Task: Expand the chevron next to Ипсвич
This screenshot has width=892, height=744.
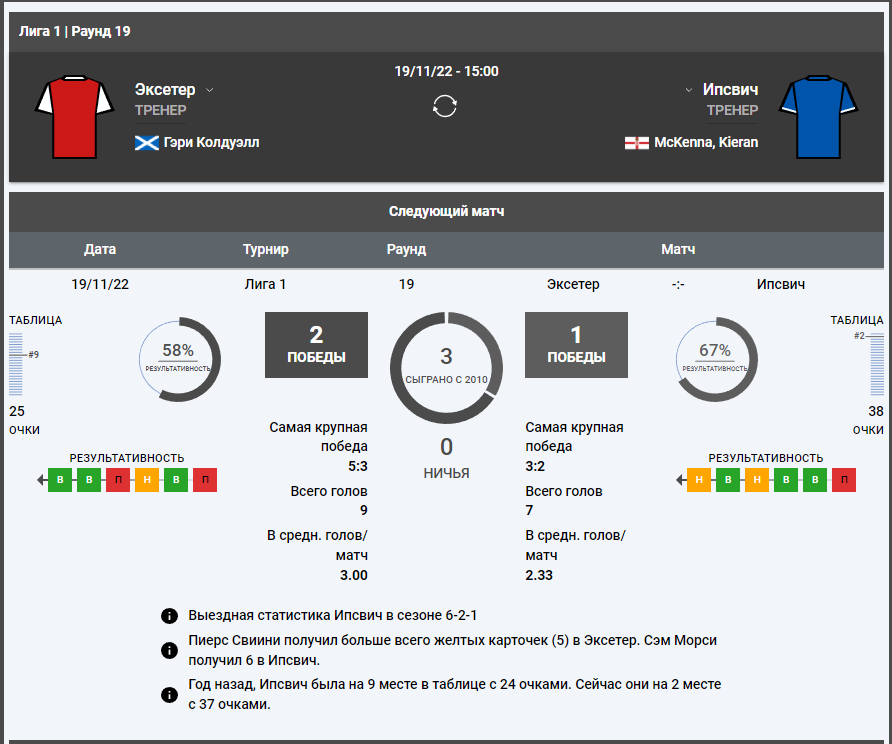Action: click(689, 90)
